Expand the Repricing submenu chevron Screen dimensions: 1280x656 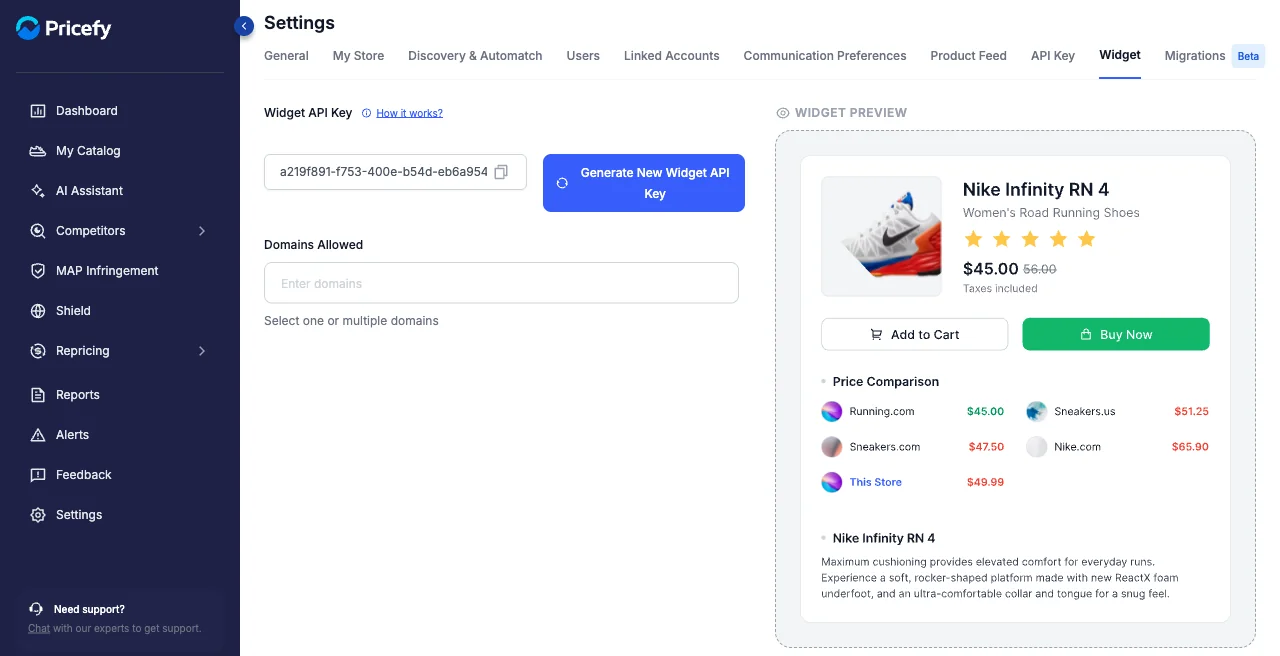[x=202, y=351]
